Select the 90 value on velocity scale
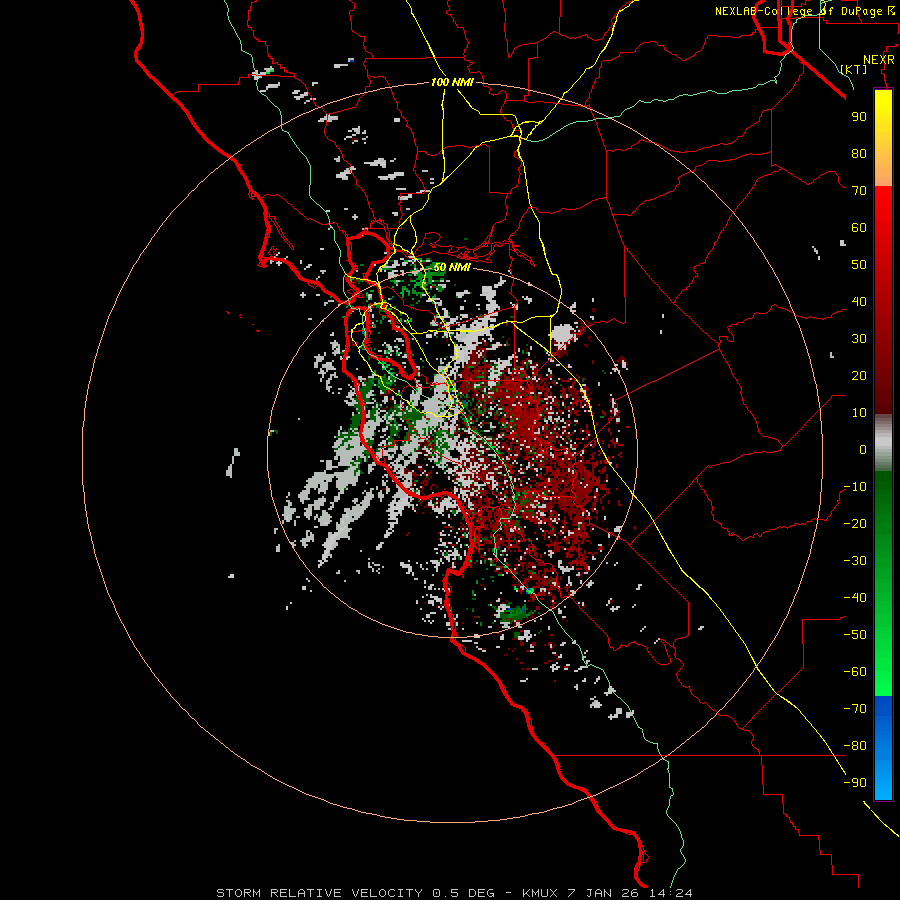Viewport: 900px width, 900px height. (x=859, y=117)
